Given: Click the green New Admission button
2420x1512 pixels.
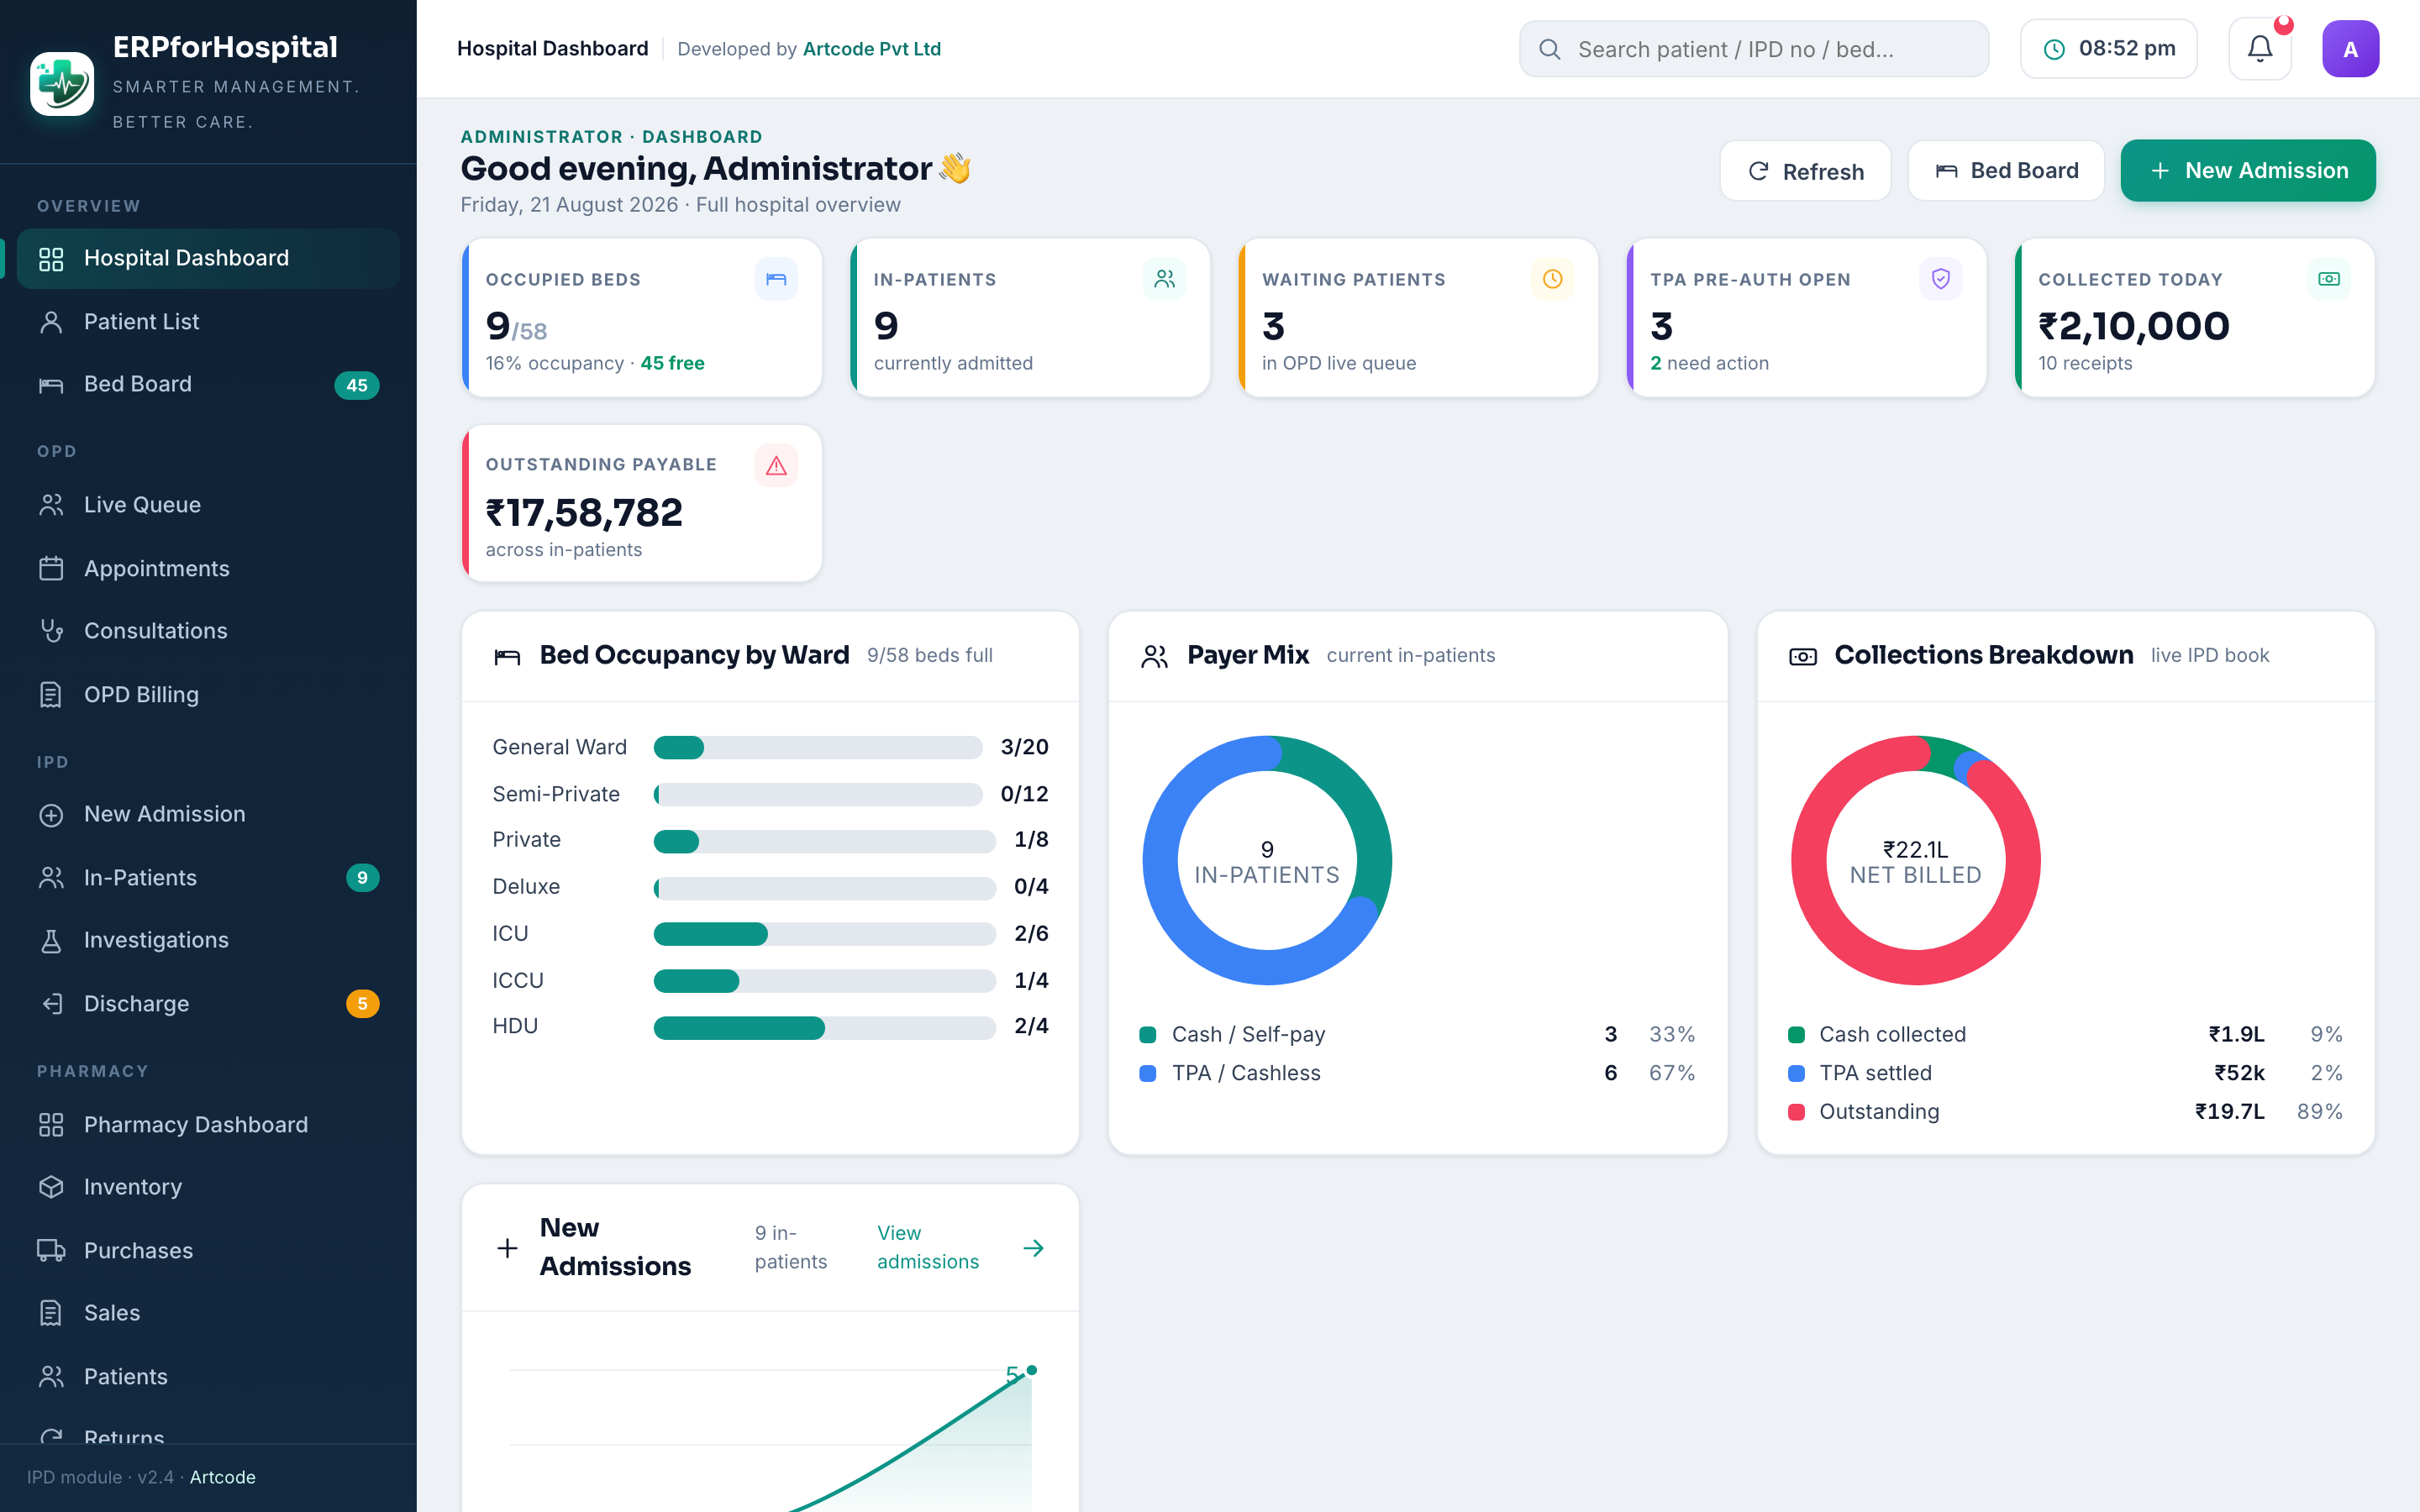Looking at the screenshot, I should [x=2247, y=171].
